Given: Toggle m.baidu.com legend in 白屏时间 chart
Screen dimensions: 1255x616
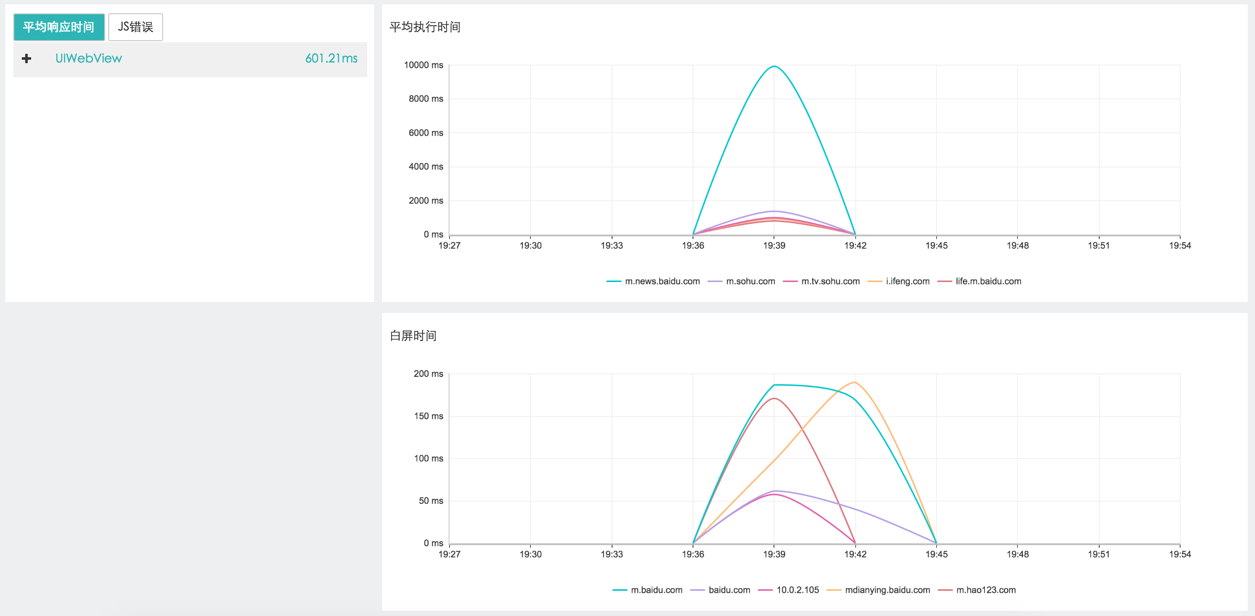Looking at the screenshot, I should [647, 590].
